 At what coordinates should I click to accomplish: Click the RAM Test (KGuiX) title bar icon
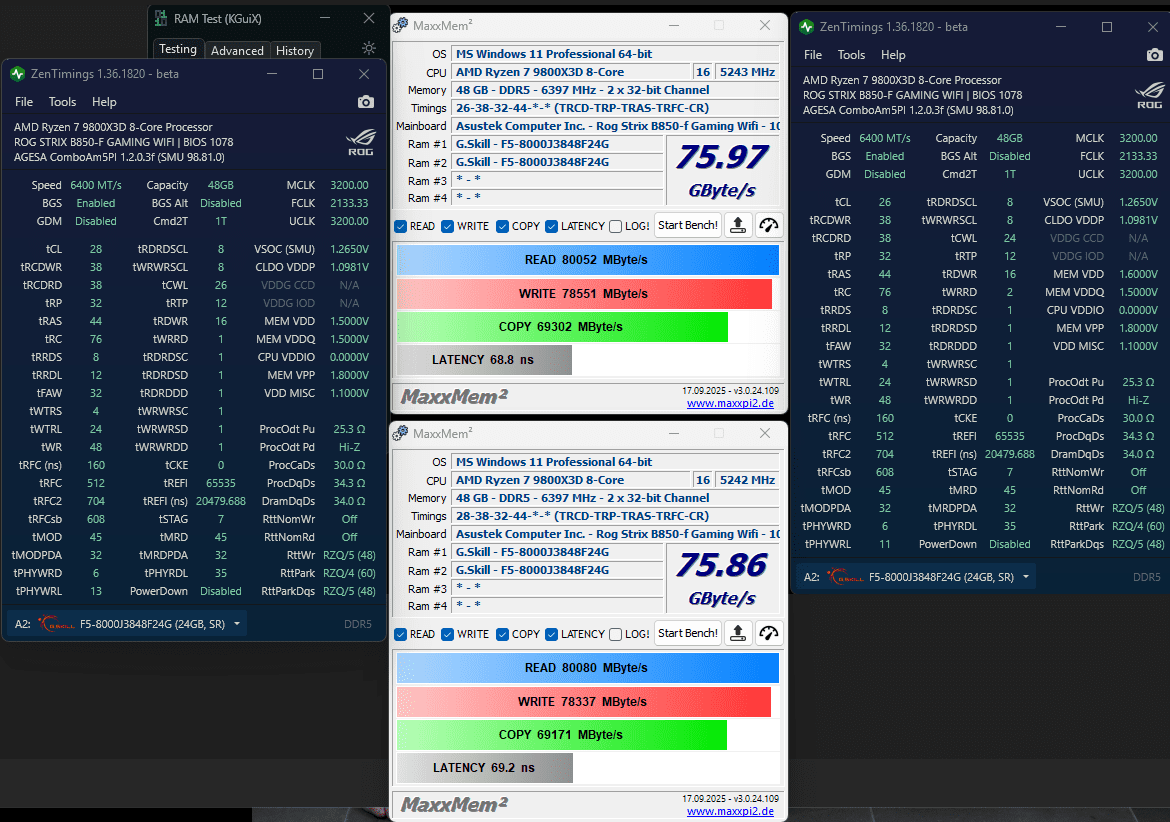160,19
